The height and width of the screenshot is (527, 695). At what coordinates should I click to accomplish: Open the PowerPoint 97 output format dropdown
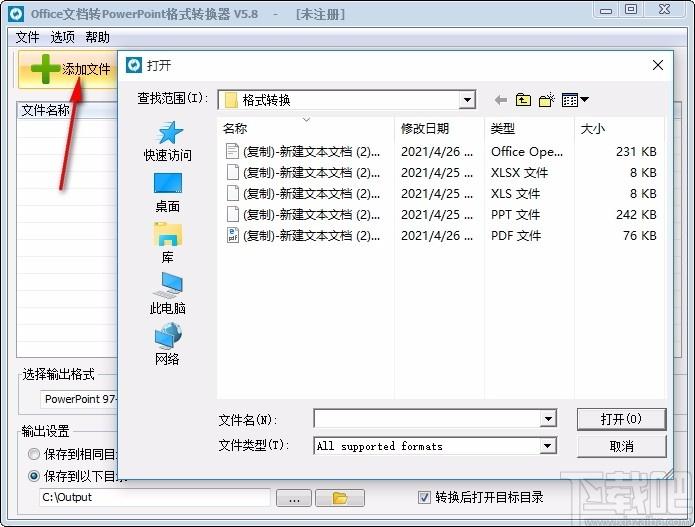pos(80,399)
